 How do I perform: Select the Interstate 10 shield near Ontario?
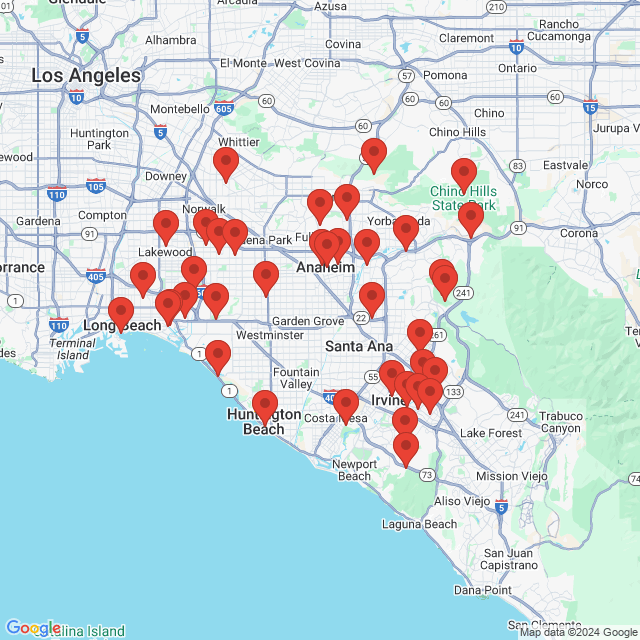[x=516, y=47]
